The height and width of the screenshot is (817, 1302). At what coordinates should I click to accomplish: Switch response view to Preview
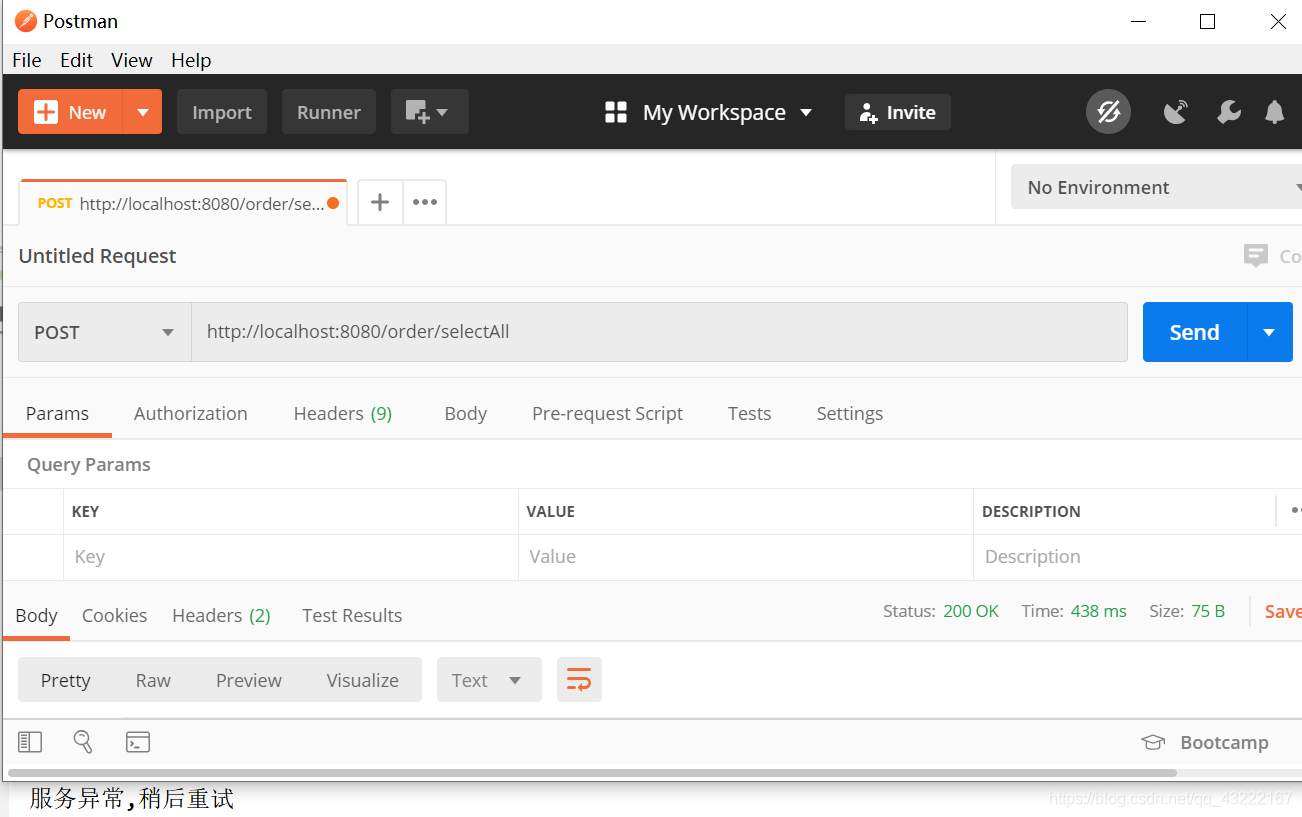tap(249, 680)
